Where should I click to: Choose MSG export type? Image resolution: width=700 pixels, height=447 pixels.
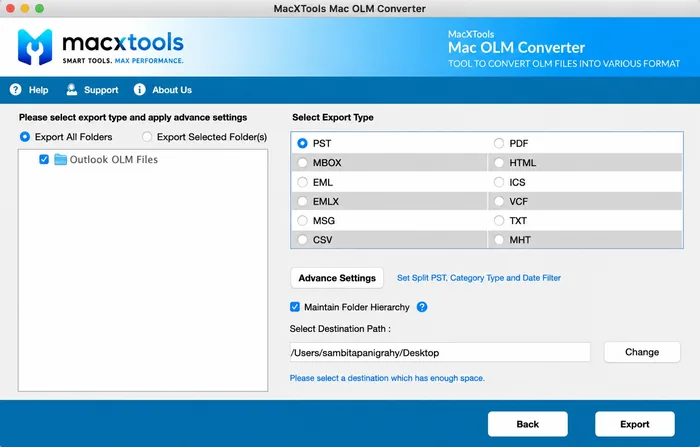pyautogui.click(x=302, y=221)
